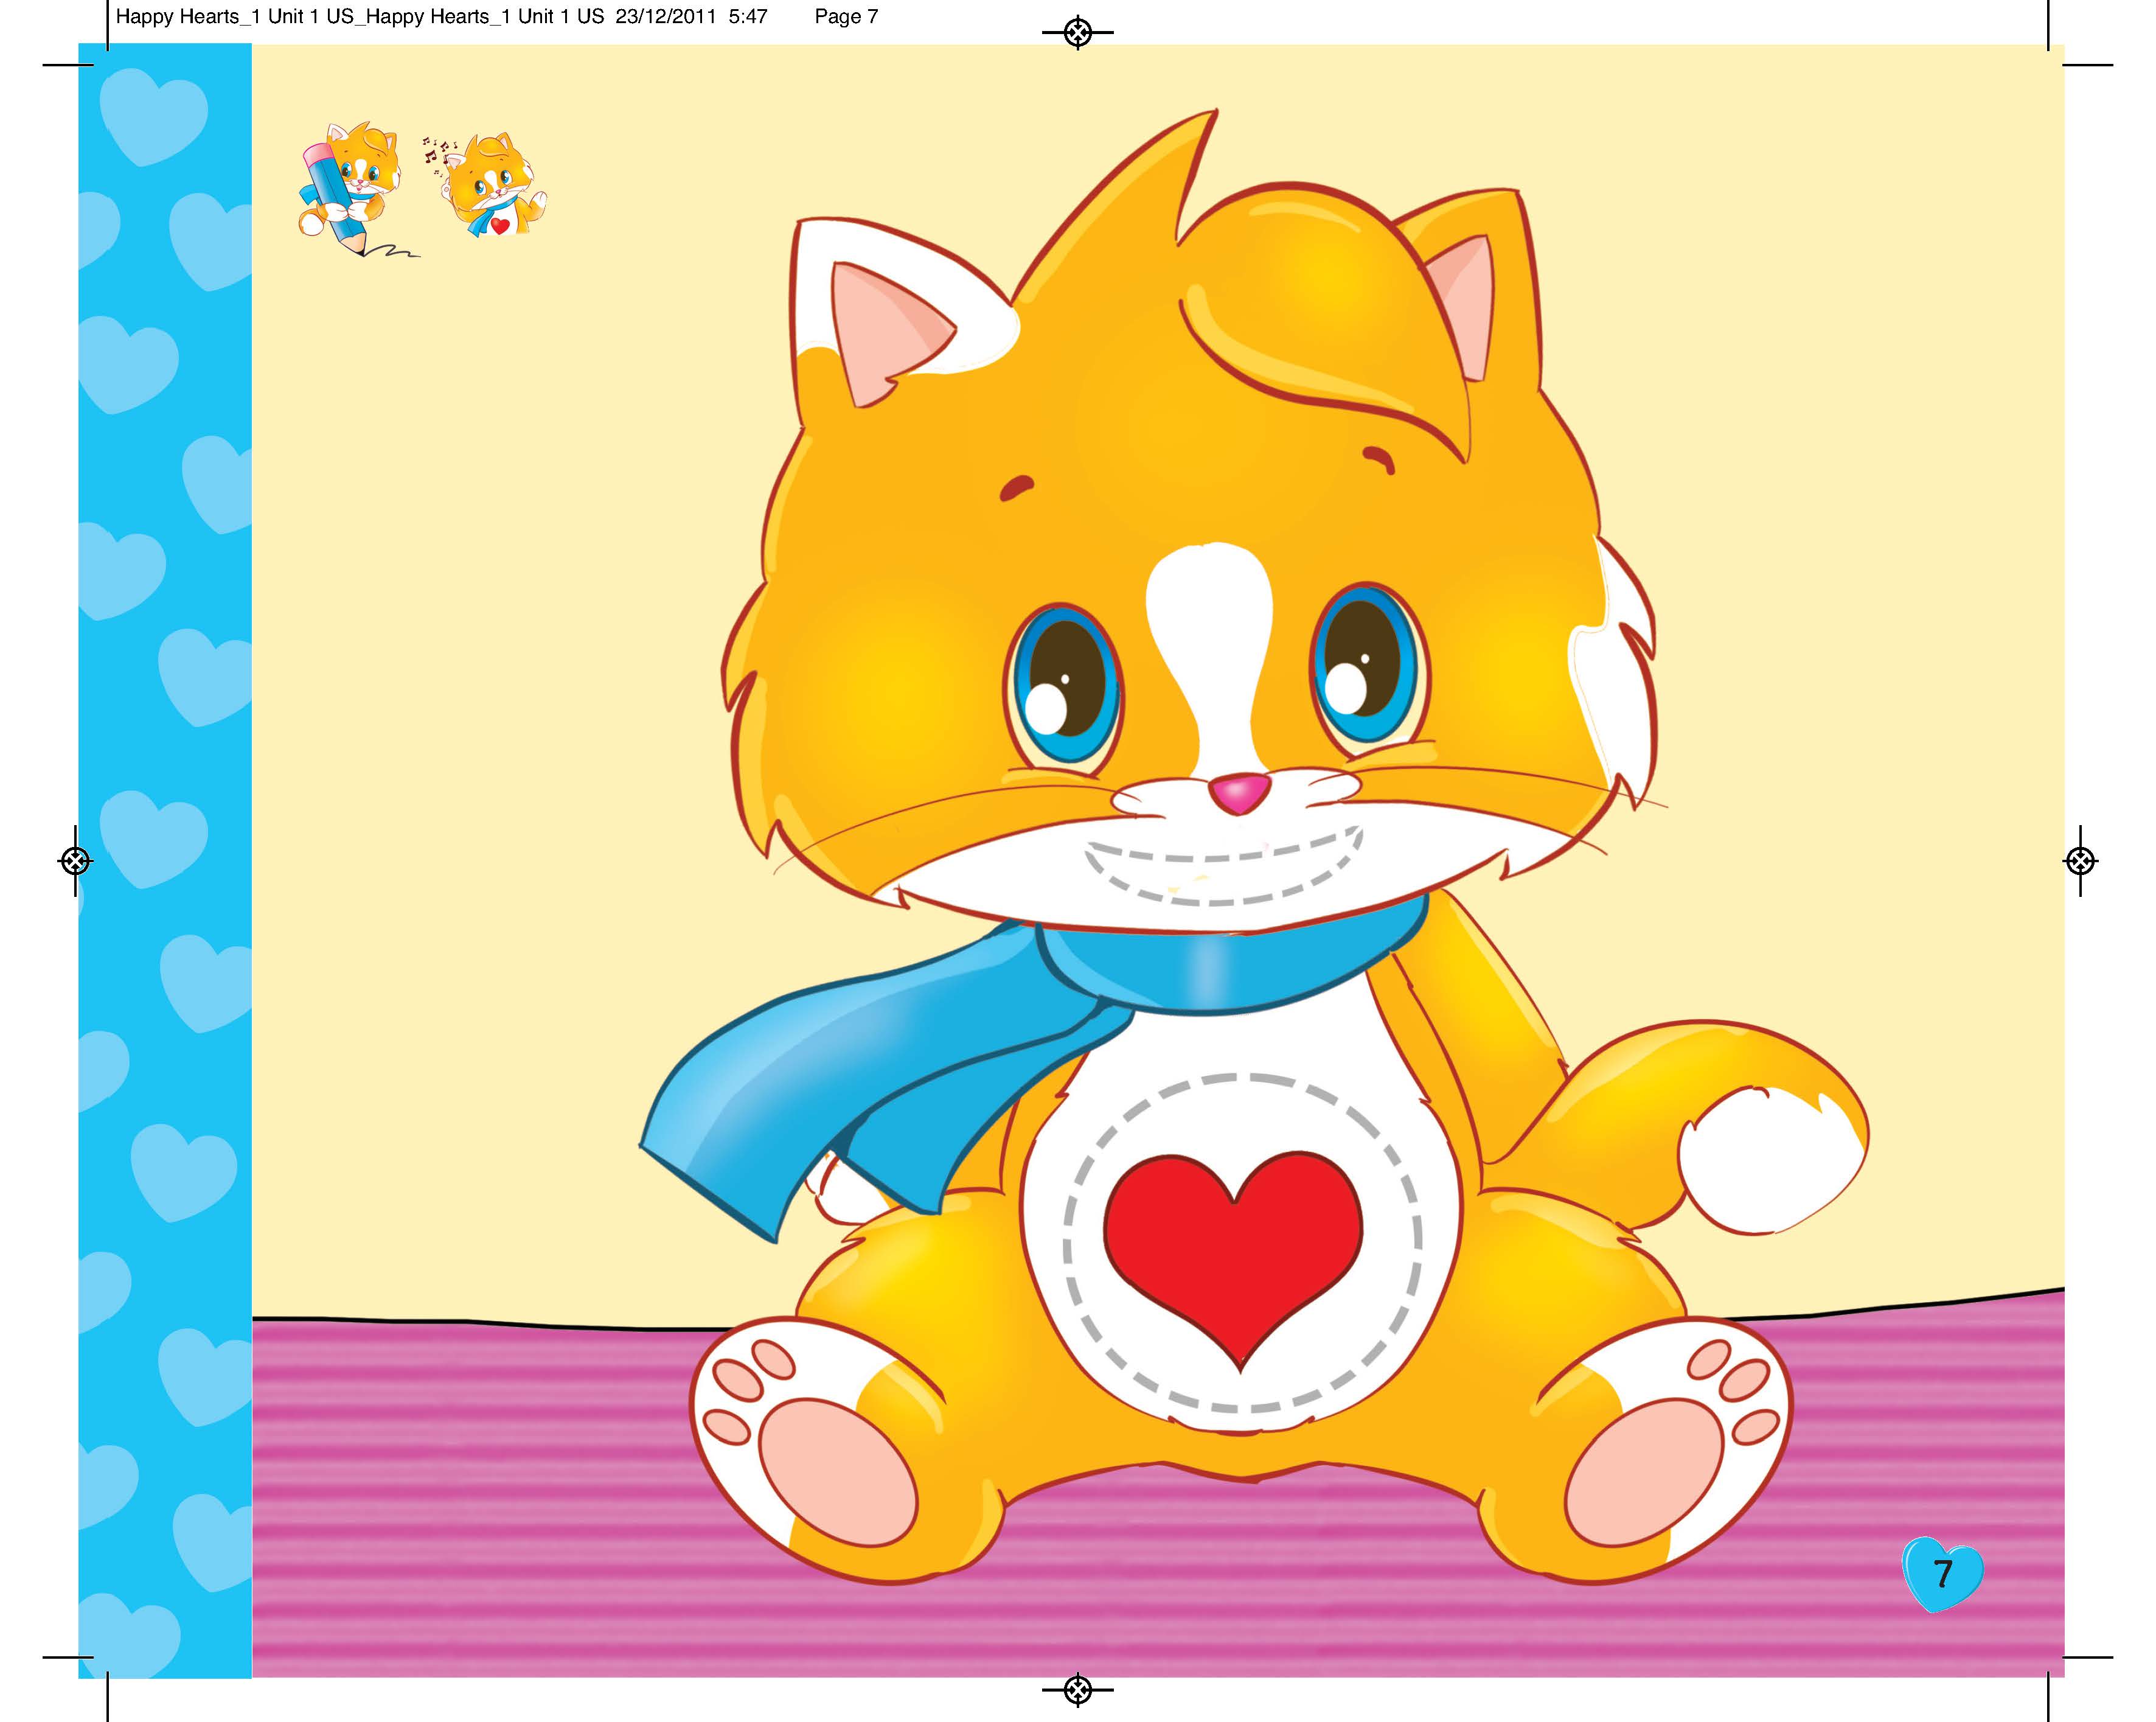Click the top center registration crosshair mark
The height and width of the screenshot is (1722, 2156).
pos(1077,32)
